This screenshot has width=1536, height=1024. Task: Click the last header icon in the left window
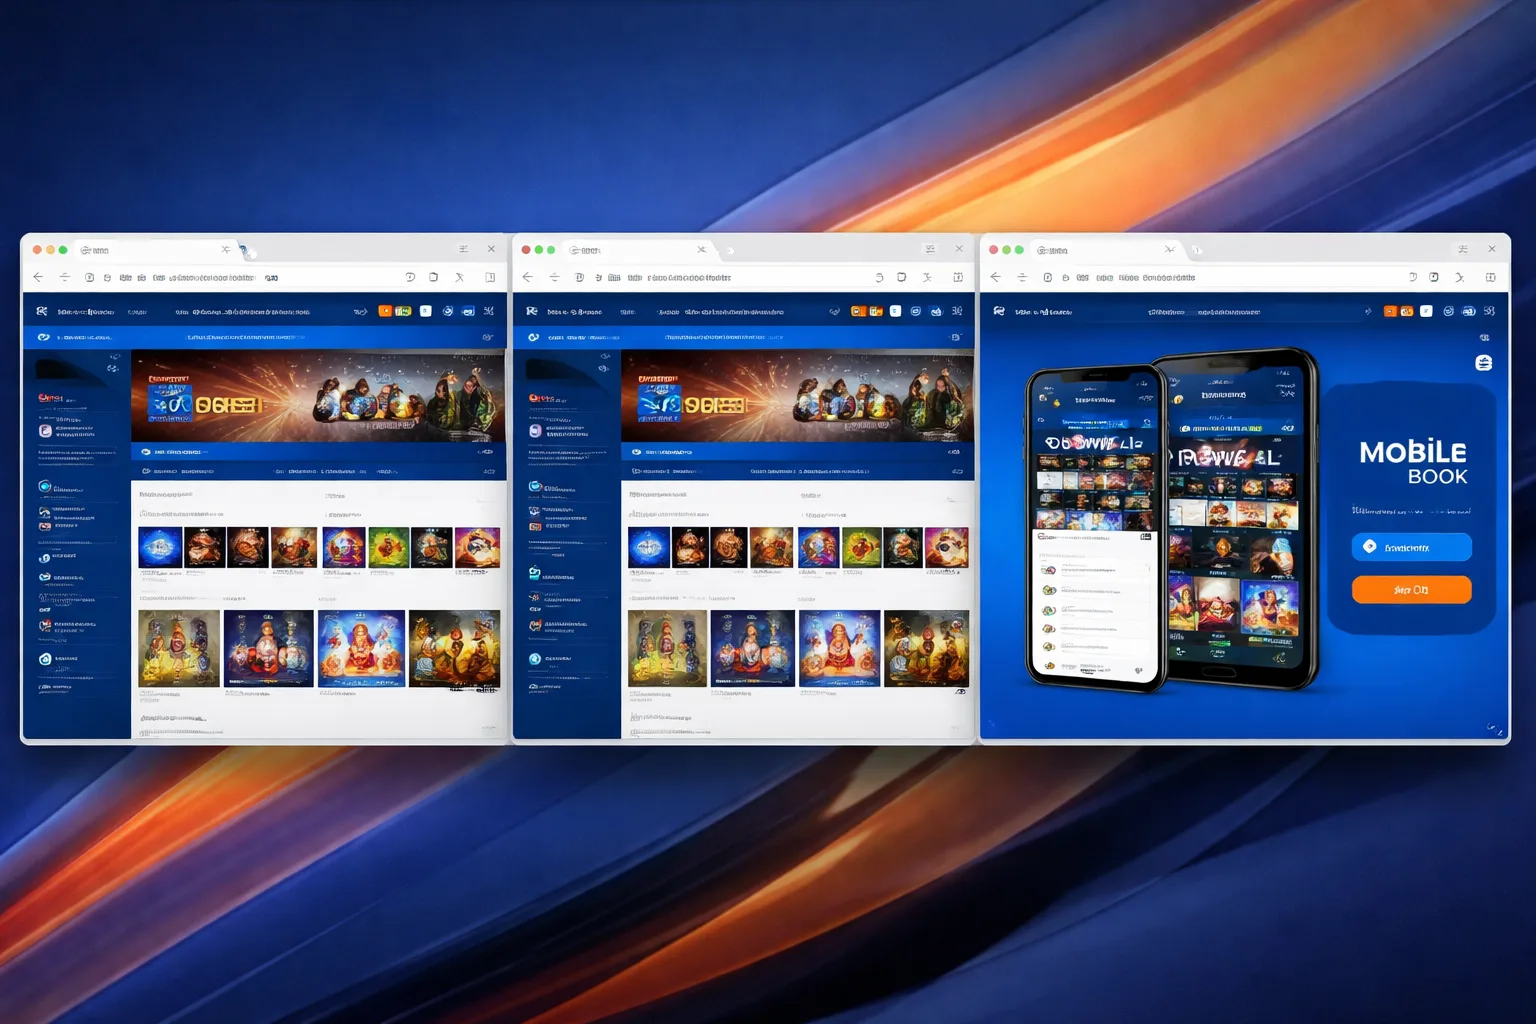coord(489,311)
